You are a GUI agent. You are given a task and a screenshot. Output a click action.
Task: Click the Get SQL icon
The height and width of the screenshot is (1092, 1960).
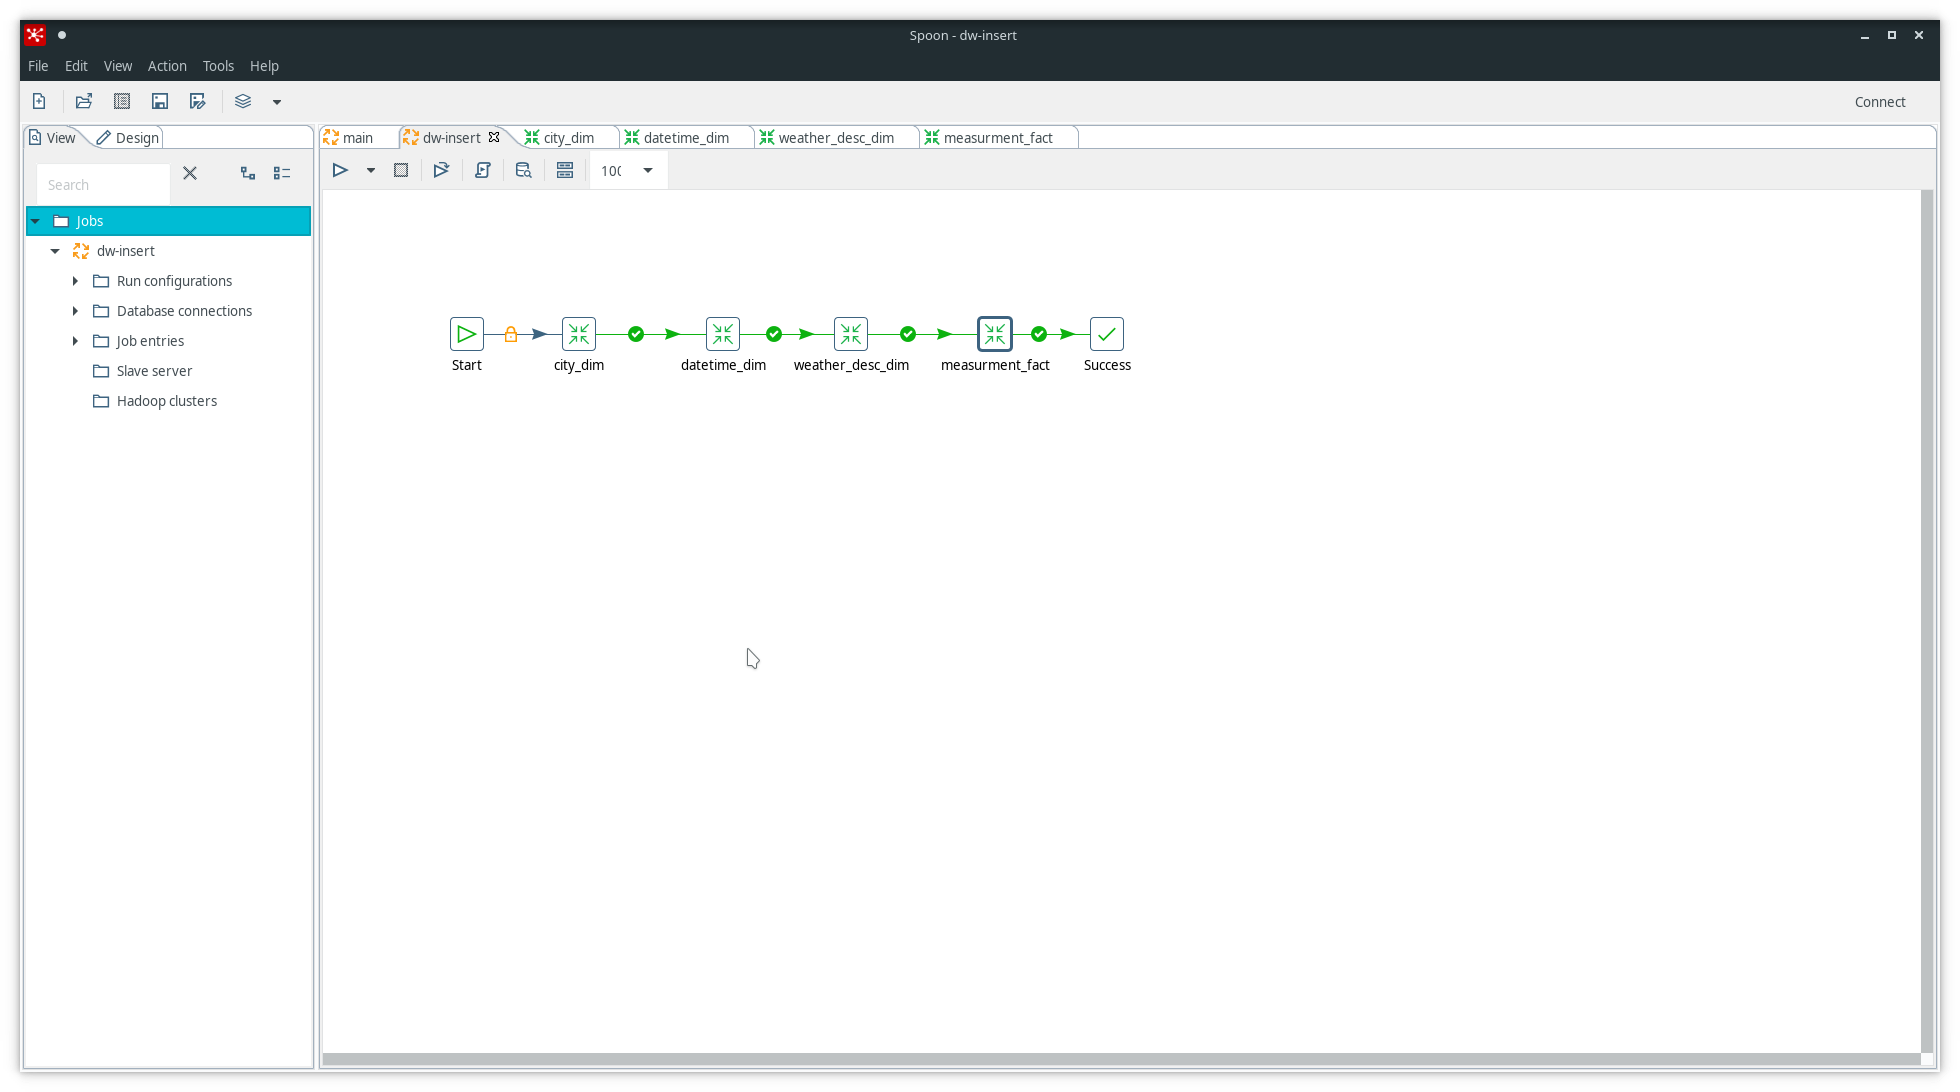(483, 170)
